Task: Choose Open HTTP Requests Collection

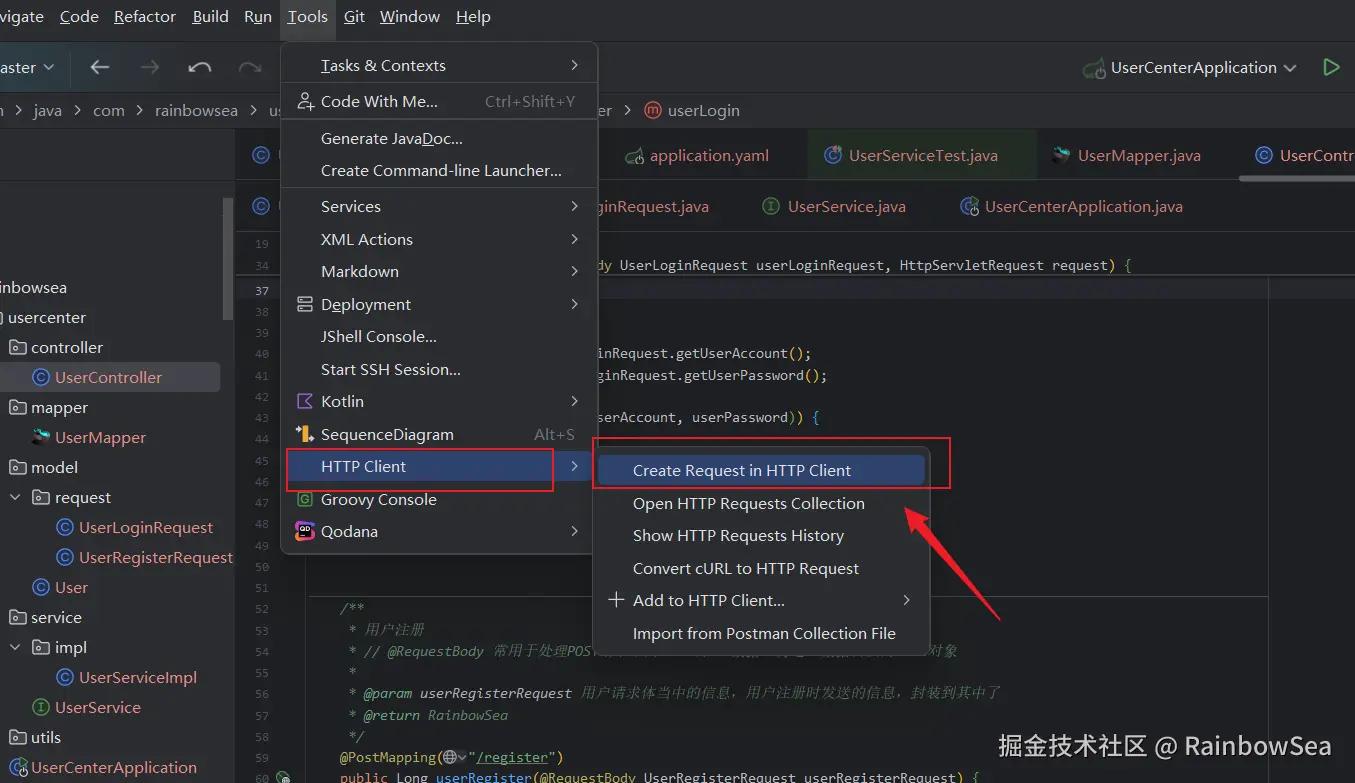Action: coord(762,503)
